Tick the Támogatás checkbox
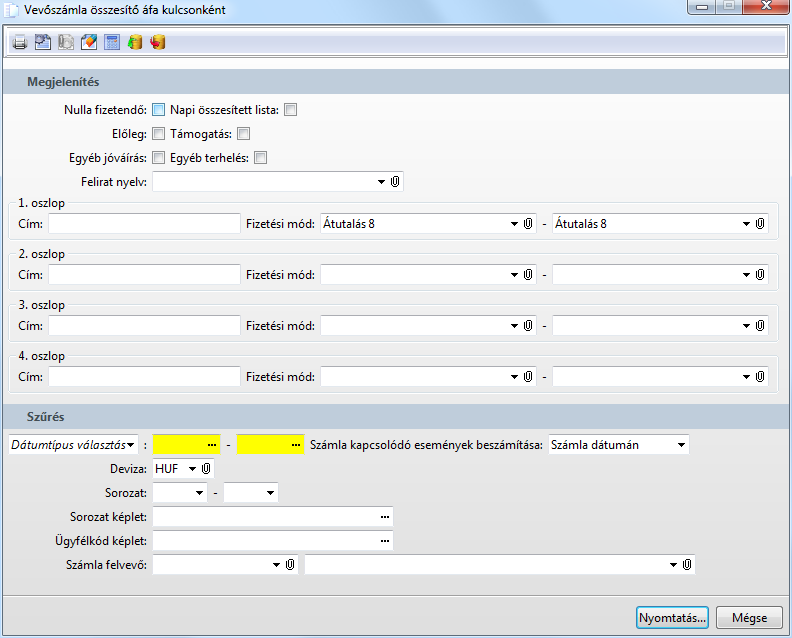Image resolution: width=792 pixels, height=638 pixels. [243, 134]
